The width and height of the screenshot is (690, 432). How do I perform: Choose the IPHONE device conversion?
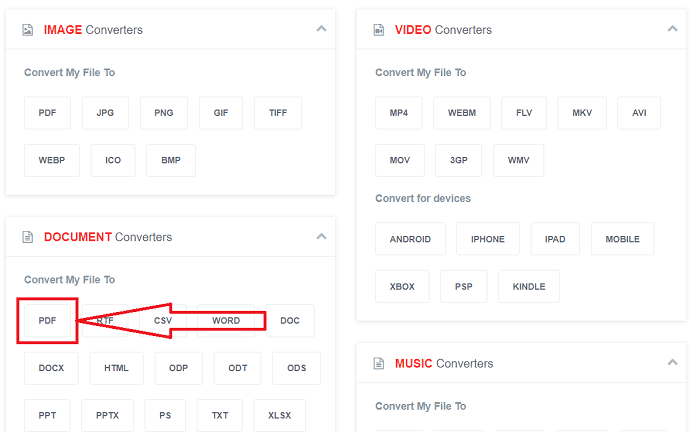pos(488,239)
